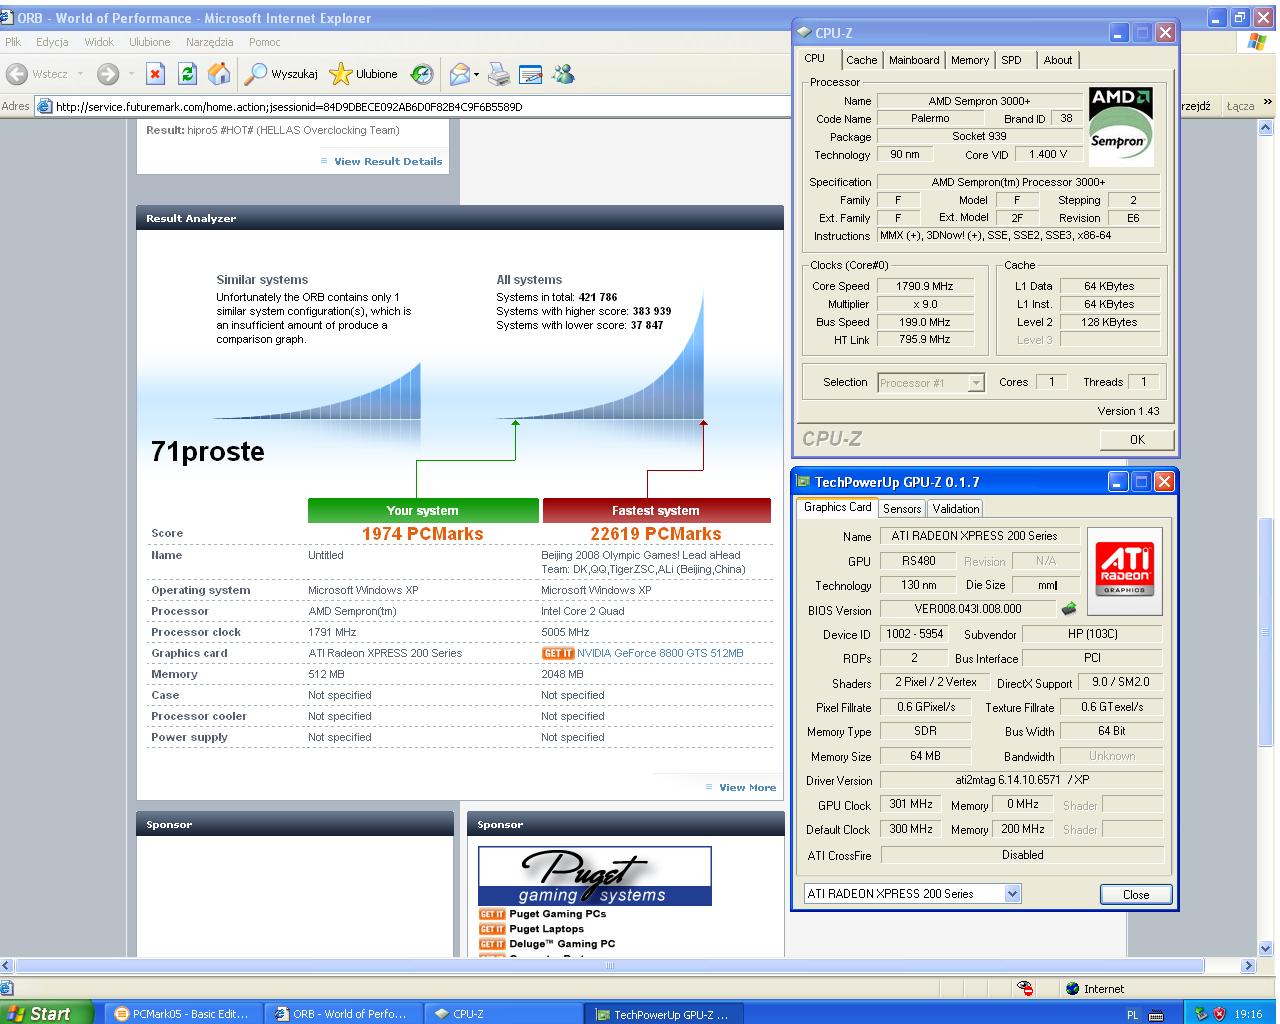Click the page icon in address bar
Image resolution: width=1280 pixels, height=1024 pixels.
45,106
